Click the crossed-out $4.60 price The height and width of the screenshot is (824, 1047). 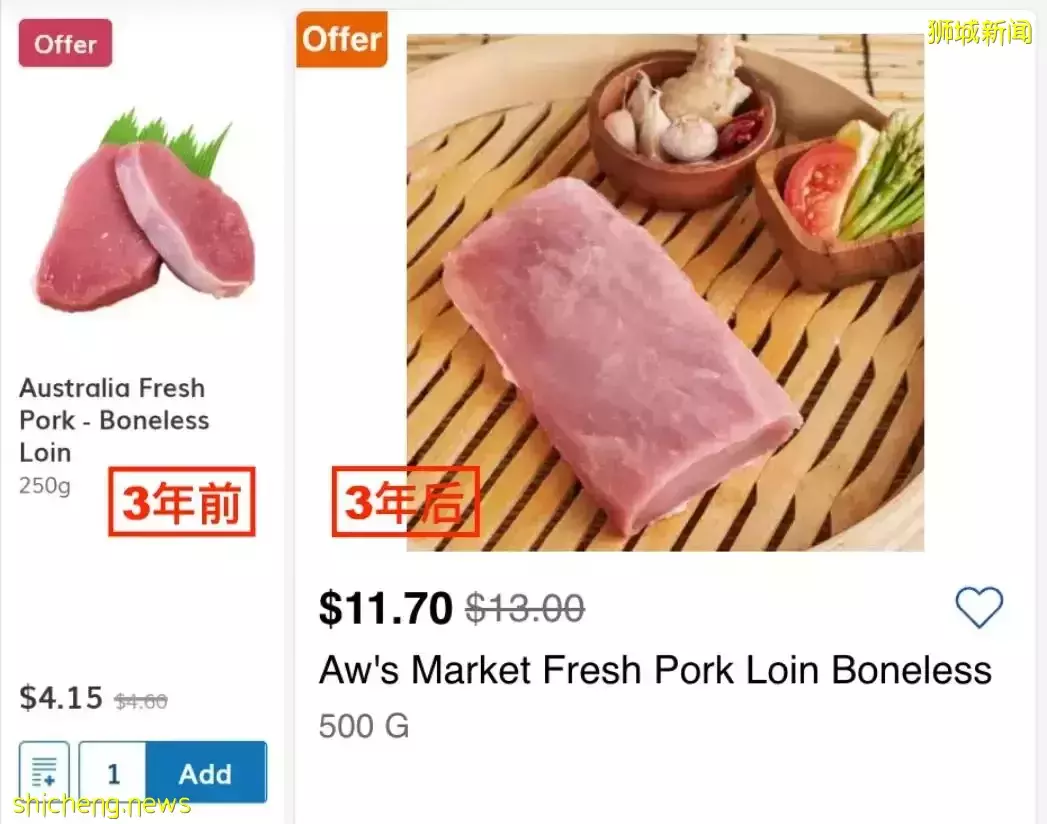point(141,702)
